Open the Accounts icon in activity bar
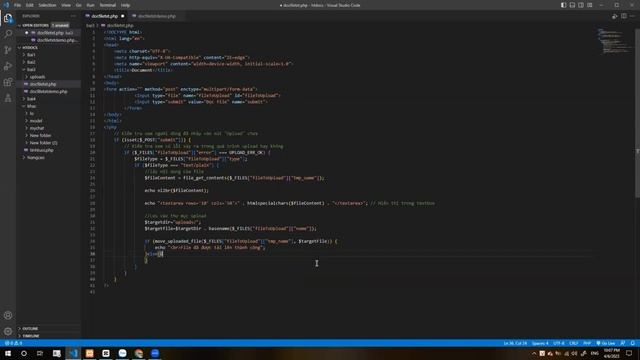This screenshot has width=640, height=360. tap(8, 315)
